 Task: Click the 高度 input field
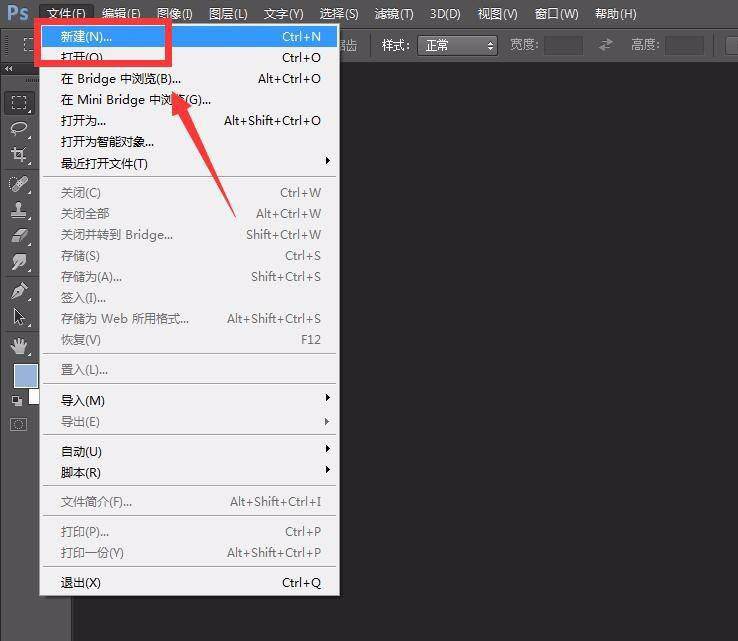pyautogui.click(x=684, y=45)
